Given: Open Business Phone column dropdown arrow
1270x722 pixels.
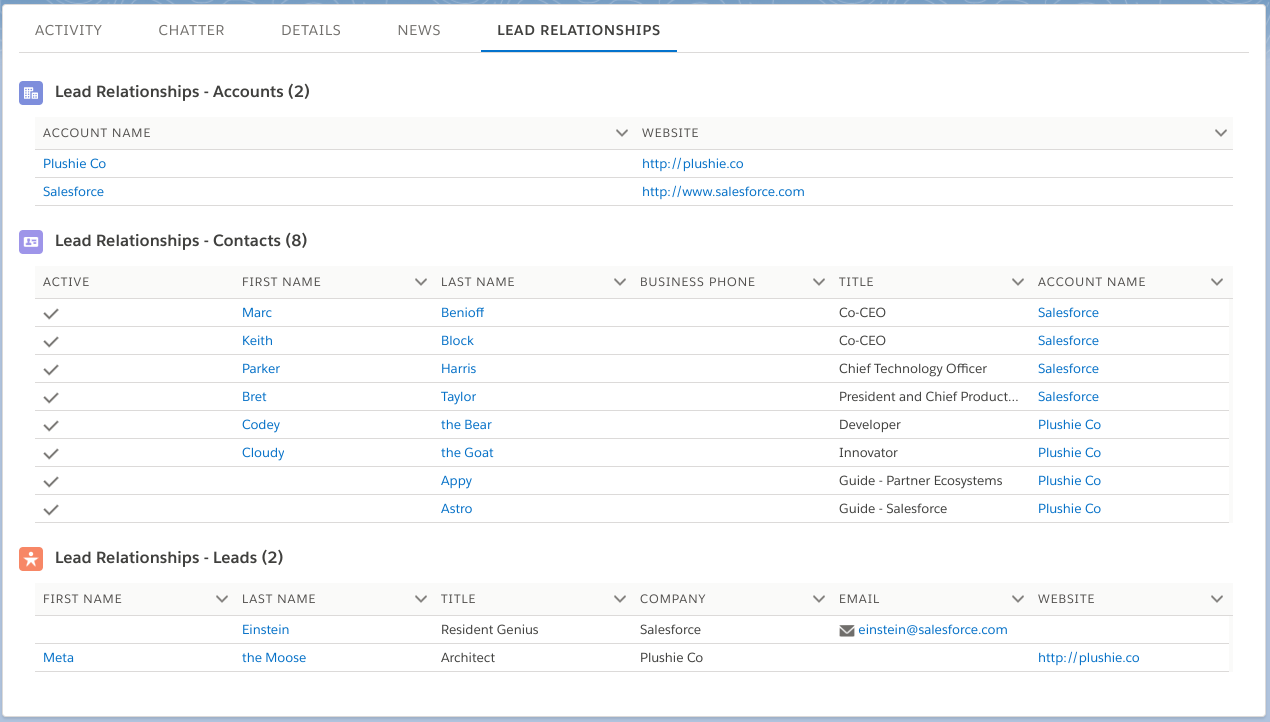Looking at the screenshot, I should click(x=819, y=282).
